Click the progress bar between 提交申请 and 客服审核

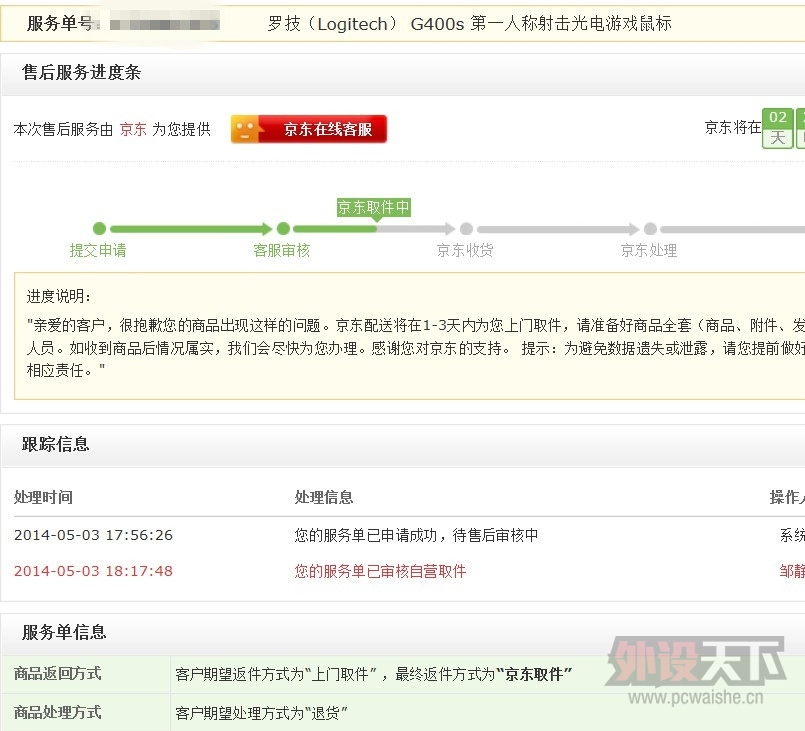coord(191,228)
